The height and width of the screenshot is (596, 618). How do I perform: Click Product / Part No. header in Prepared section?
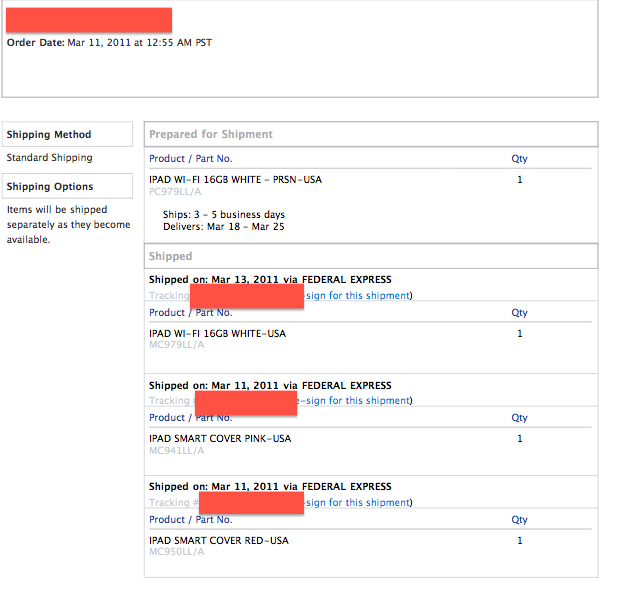191,158
